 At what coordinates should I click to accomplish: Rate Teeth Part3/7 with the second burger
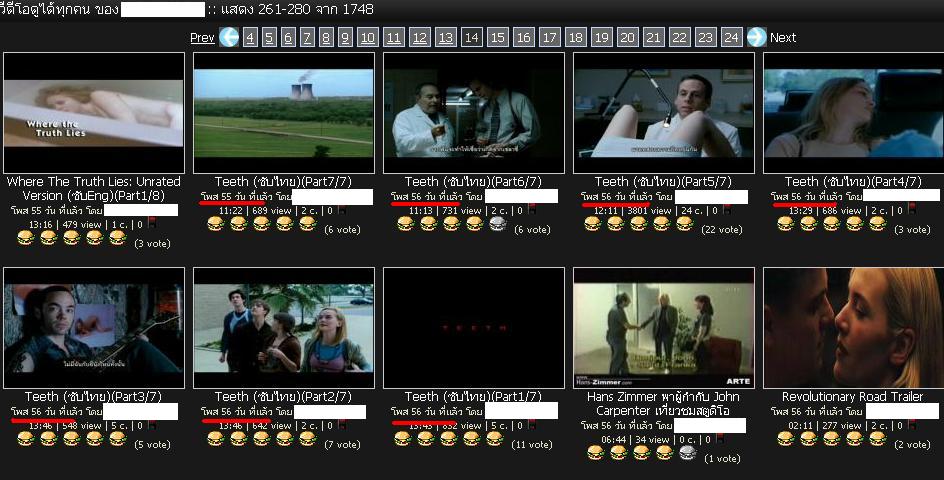tap(49, 439)
